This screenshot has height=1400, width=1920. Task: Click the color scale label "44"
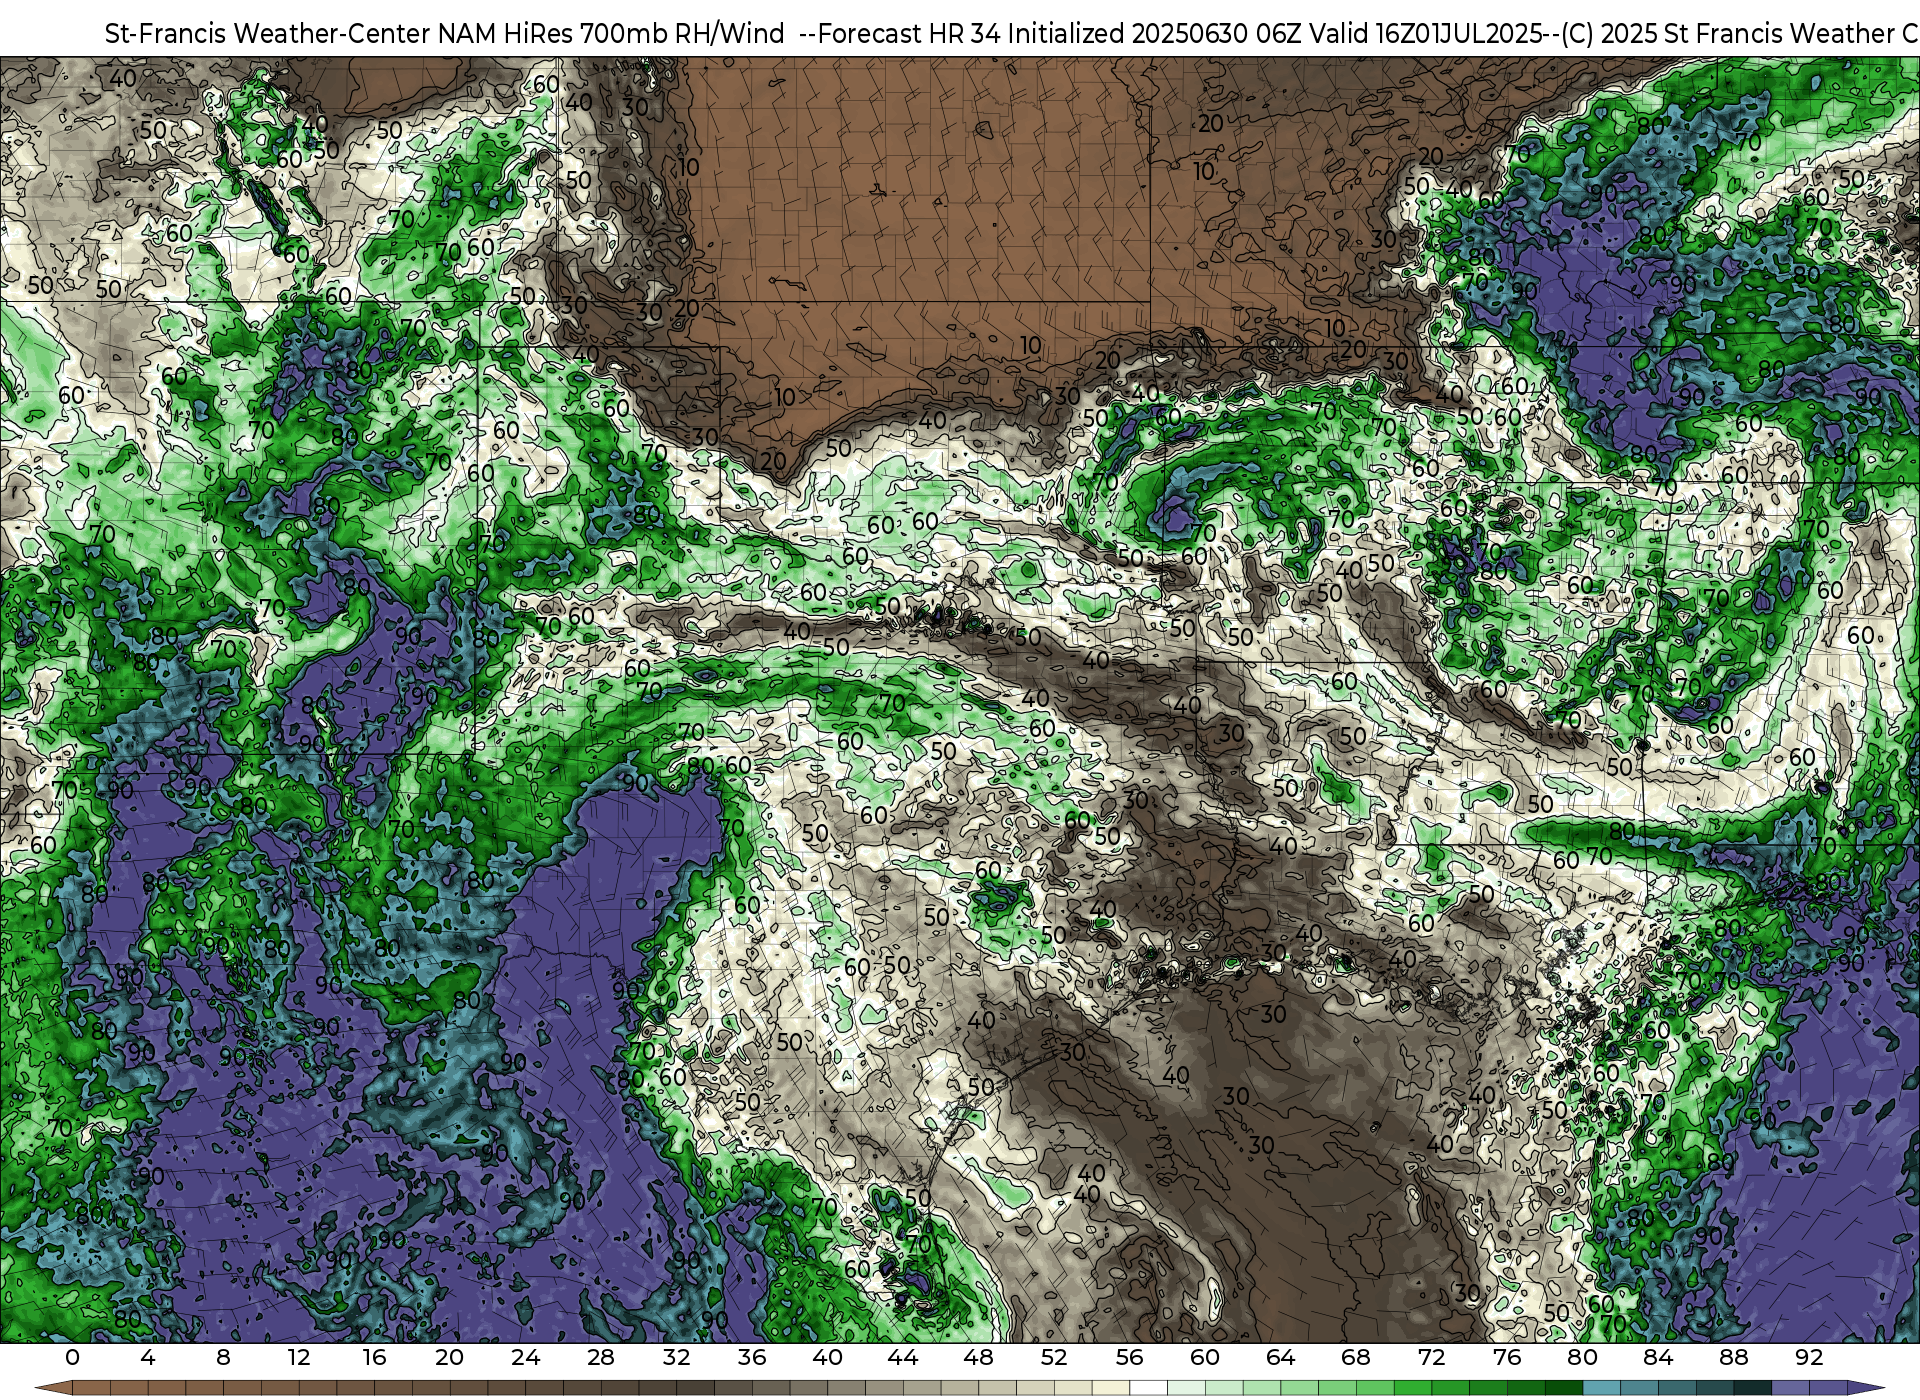coord(903,1358)
